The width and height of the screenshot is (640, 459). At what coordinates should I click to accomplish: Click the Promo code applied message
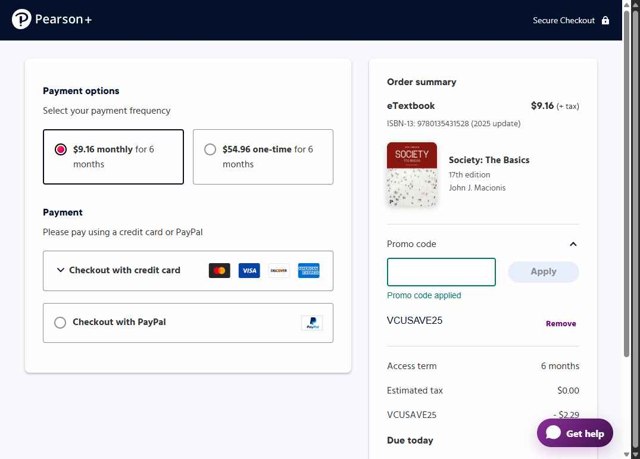(x=424, y=295)
